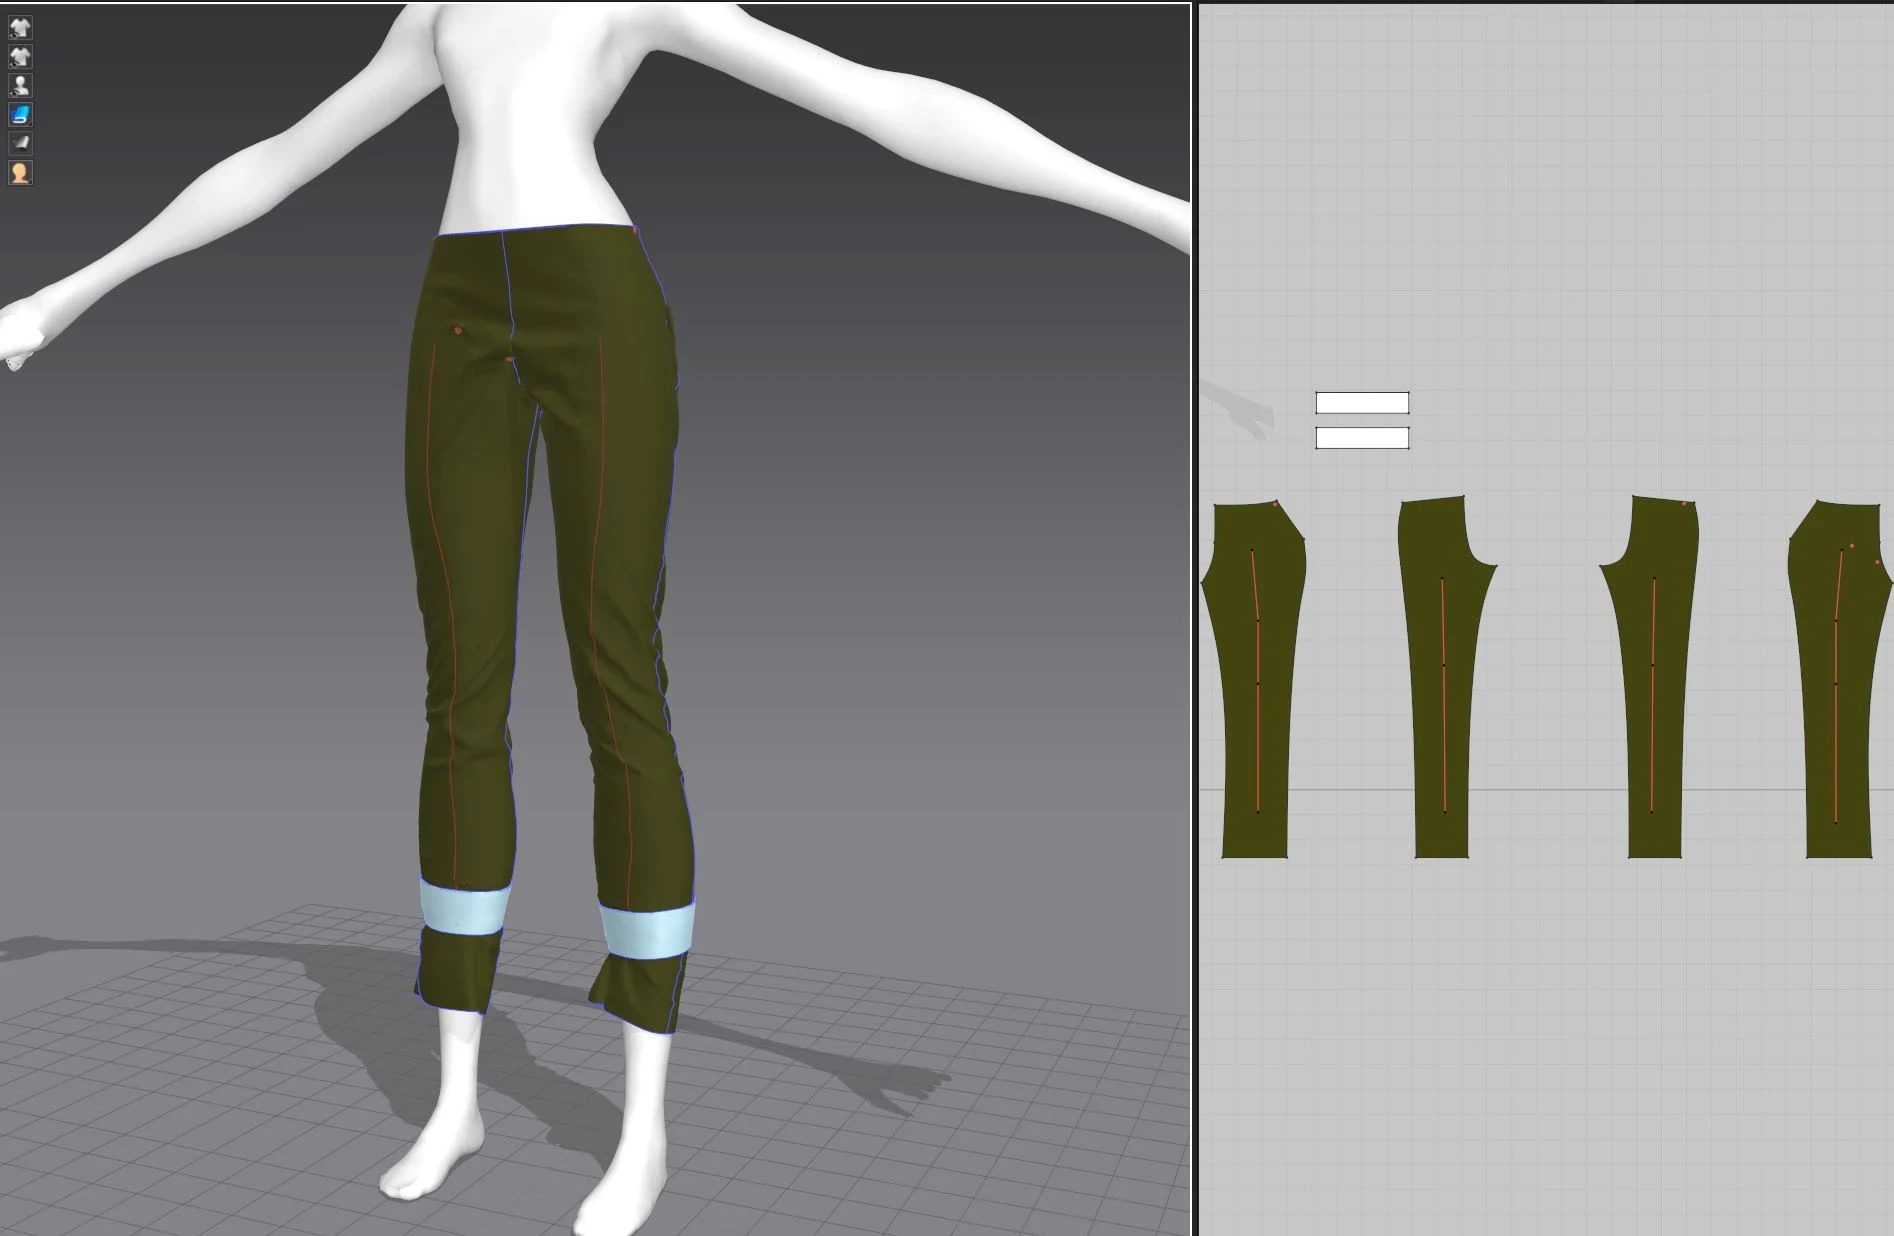Click the second shirt-with-eye garment display icon
1894x1236 pixels.
point(20,56)
